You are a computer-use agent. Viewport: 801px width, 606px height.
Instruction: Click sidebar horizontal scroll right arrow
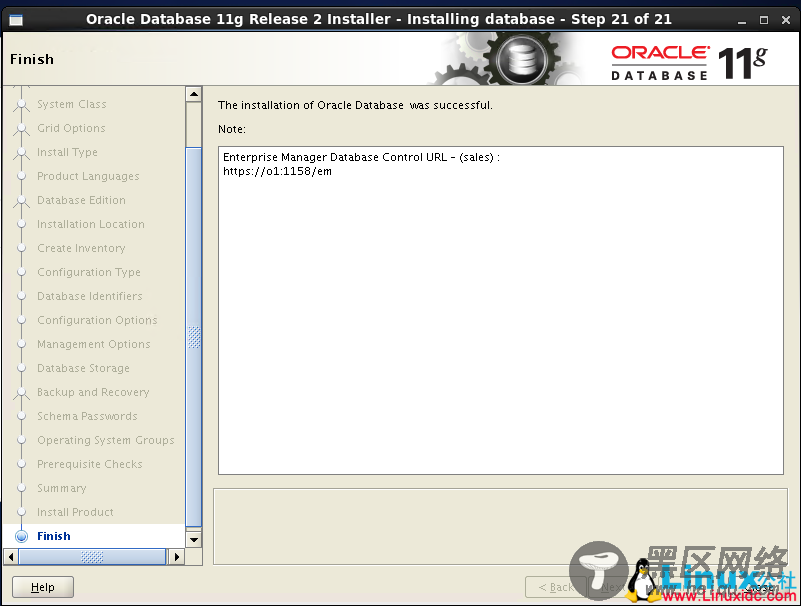tap(176, 556)
